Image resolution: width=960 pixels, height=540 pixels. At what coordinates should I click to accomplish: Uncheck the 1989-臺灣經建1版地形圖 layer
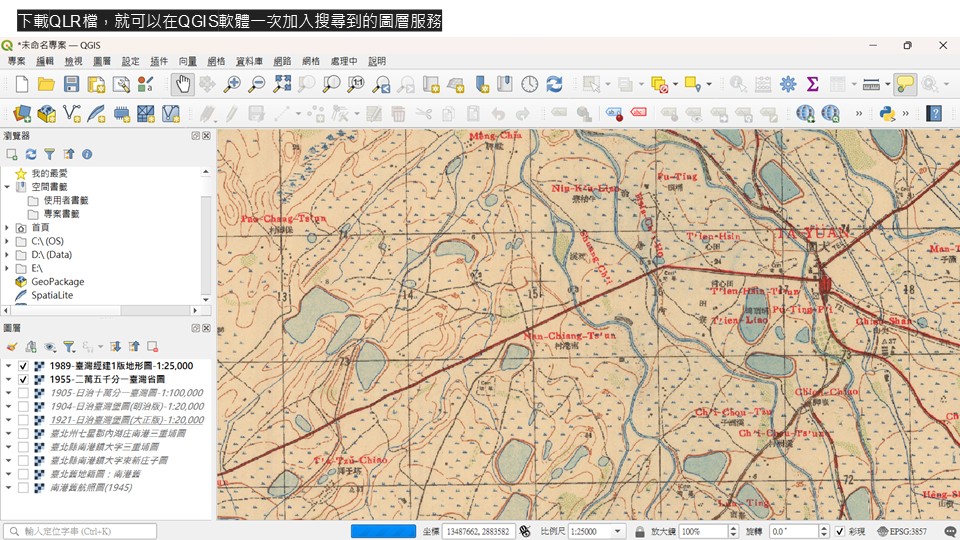click(x=23, y=366)
